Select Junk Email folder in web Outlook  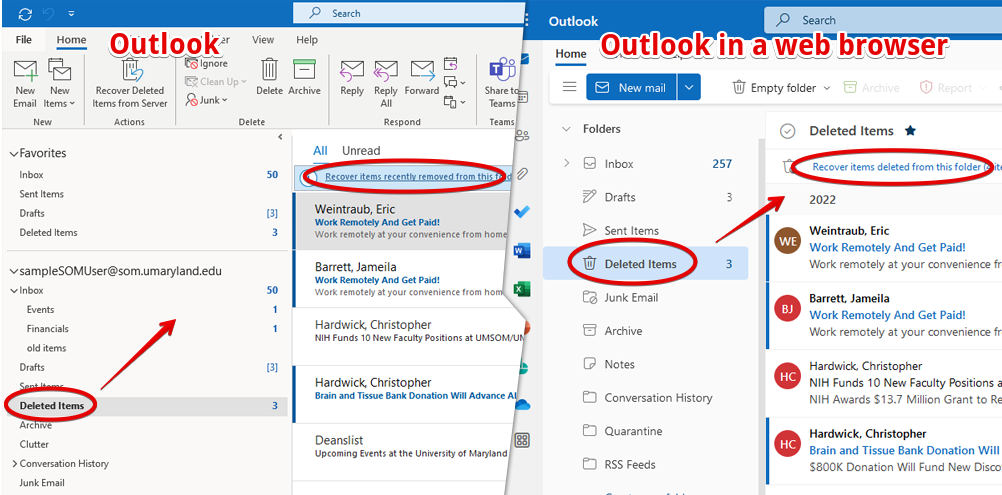click(x=631, y=297)
